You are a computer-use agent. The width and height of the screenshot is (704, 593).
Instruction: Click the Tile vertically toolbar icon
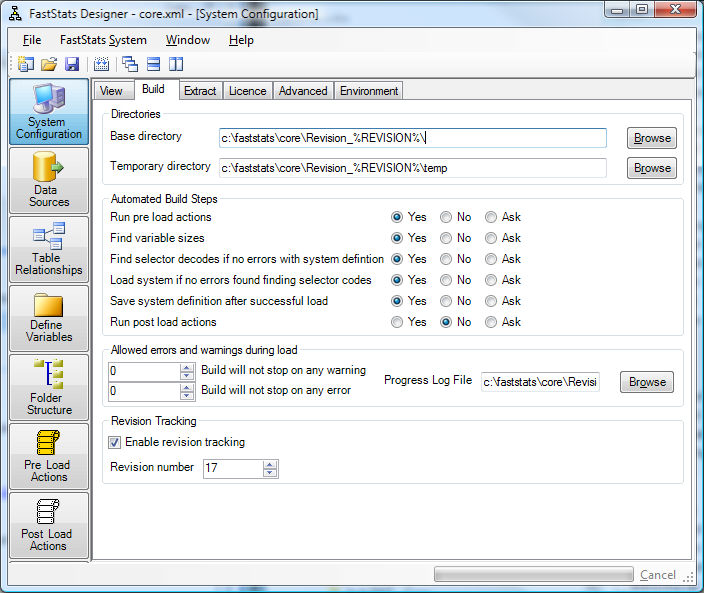(x=176, y=64)
